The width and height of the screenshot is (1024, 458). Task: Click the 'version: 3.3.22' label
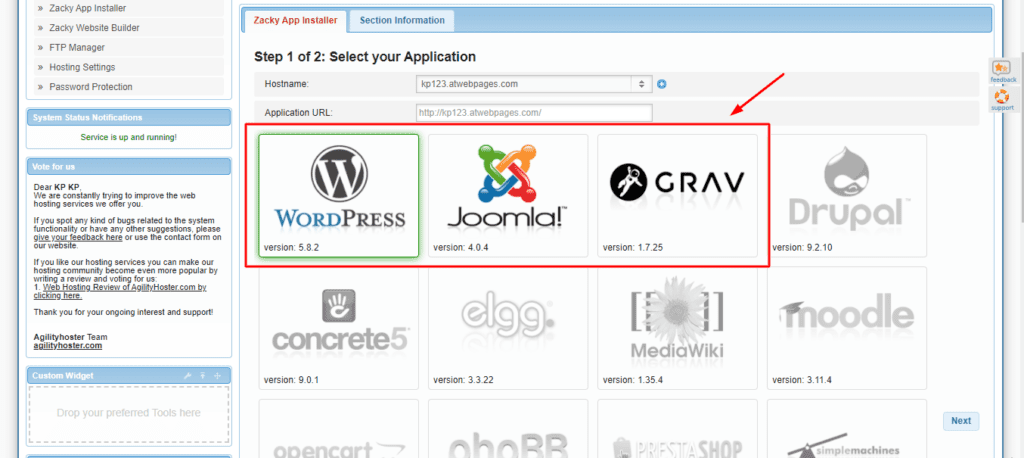click(463, 380)
